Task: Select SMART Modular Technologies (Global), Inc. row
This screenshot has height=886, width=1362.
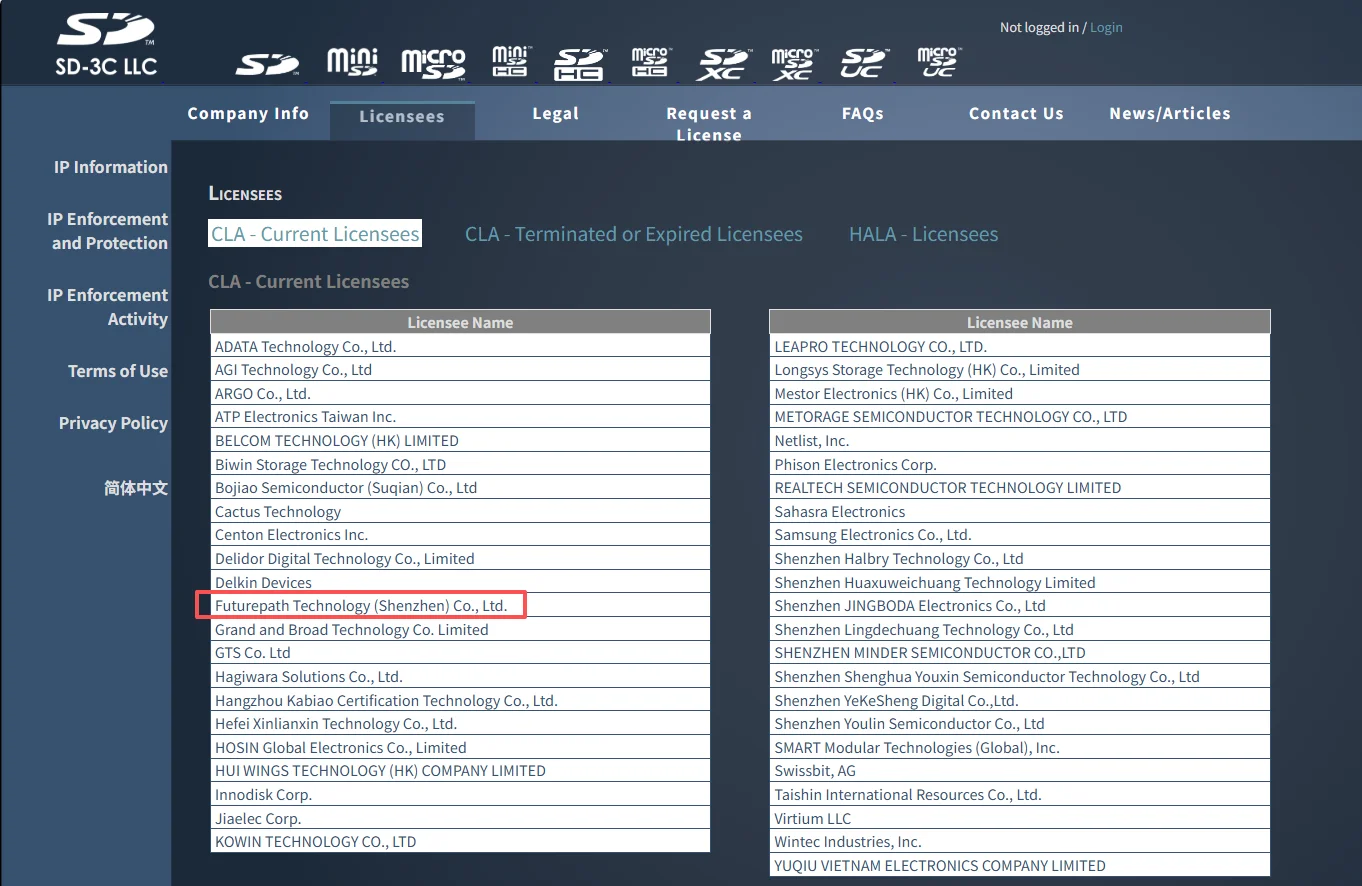Action: coord(1020,748)
